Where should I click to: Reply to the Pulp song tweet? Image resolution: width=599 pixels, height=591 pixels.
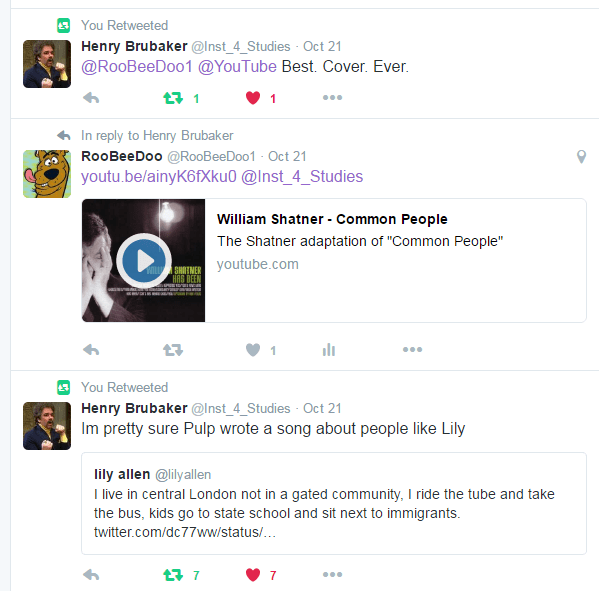91,575
